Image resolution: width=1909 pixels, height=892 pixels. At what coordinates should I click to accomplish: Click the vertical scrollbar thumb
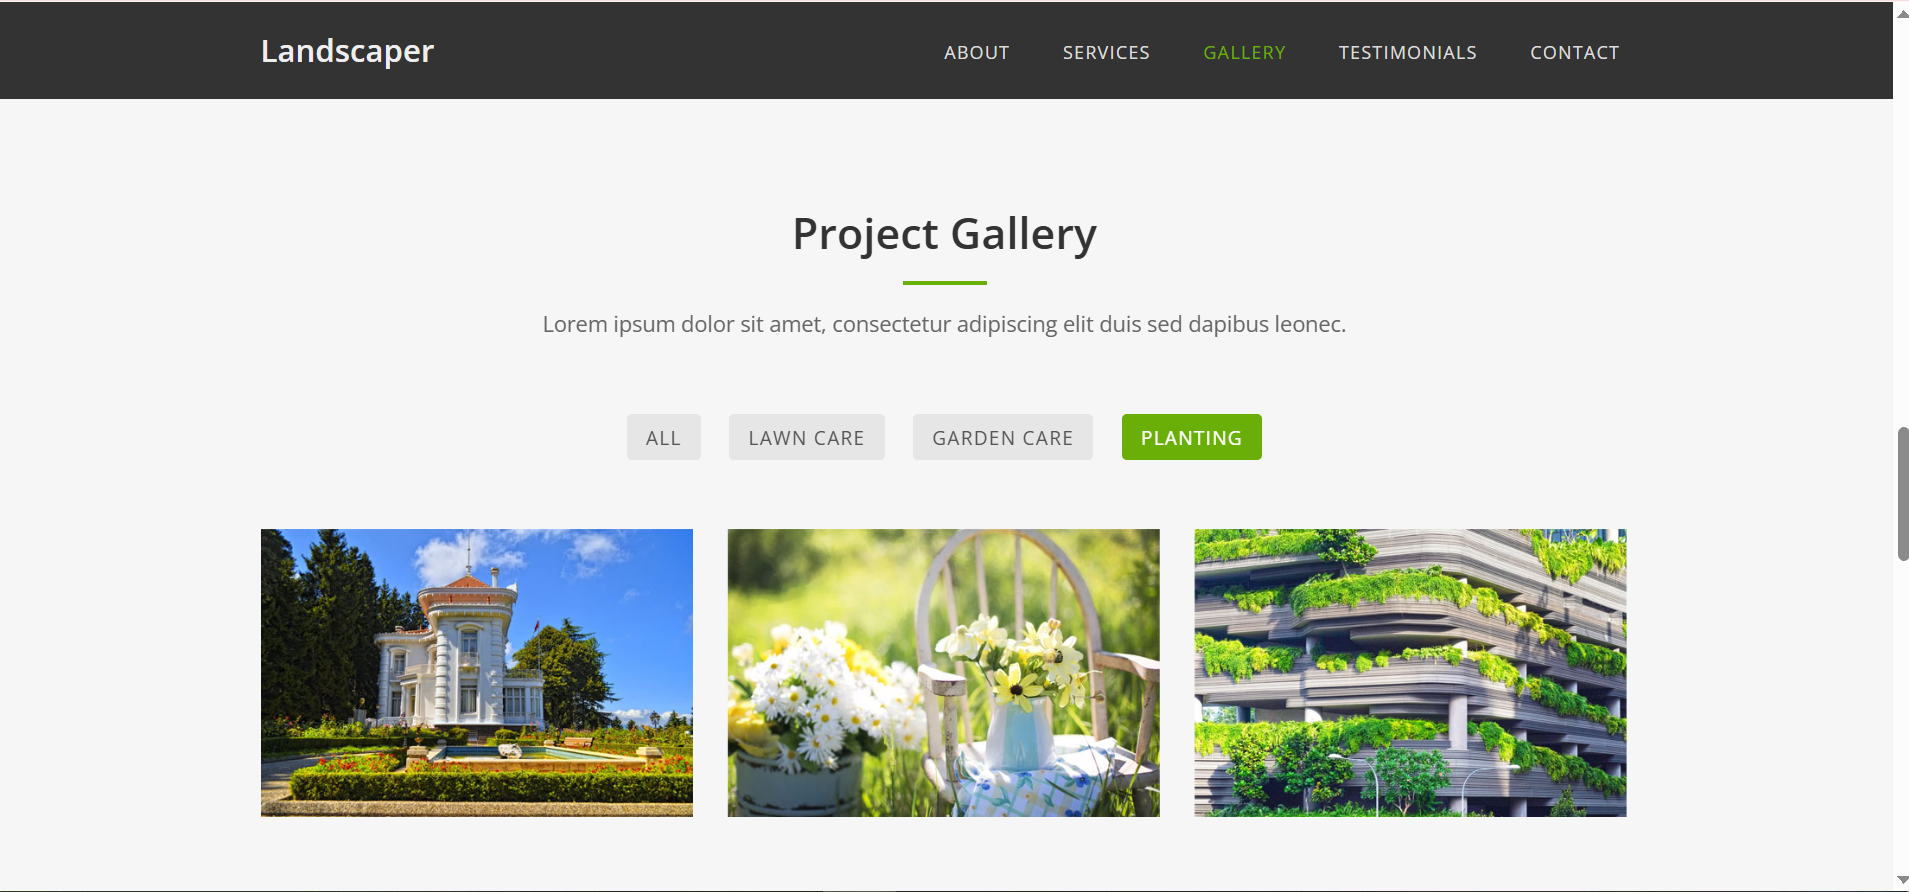click(x=1903, y=494)
